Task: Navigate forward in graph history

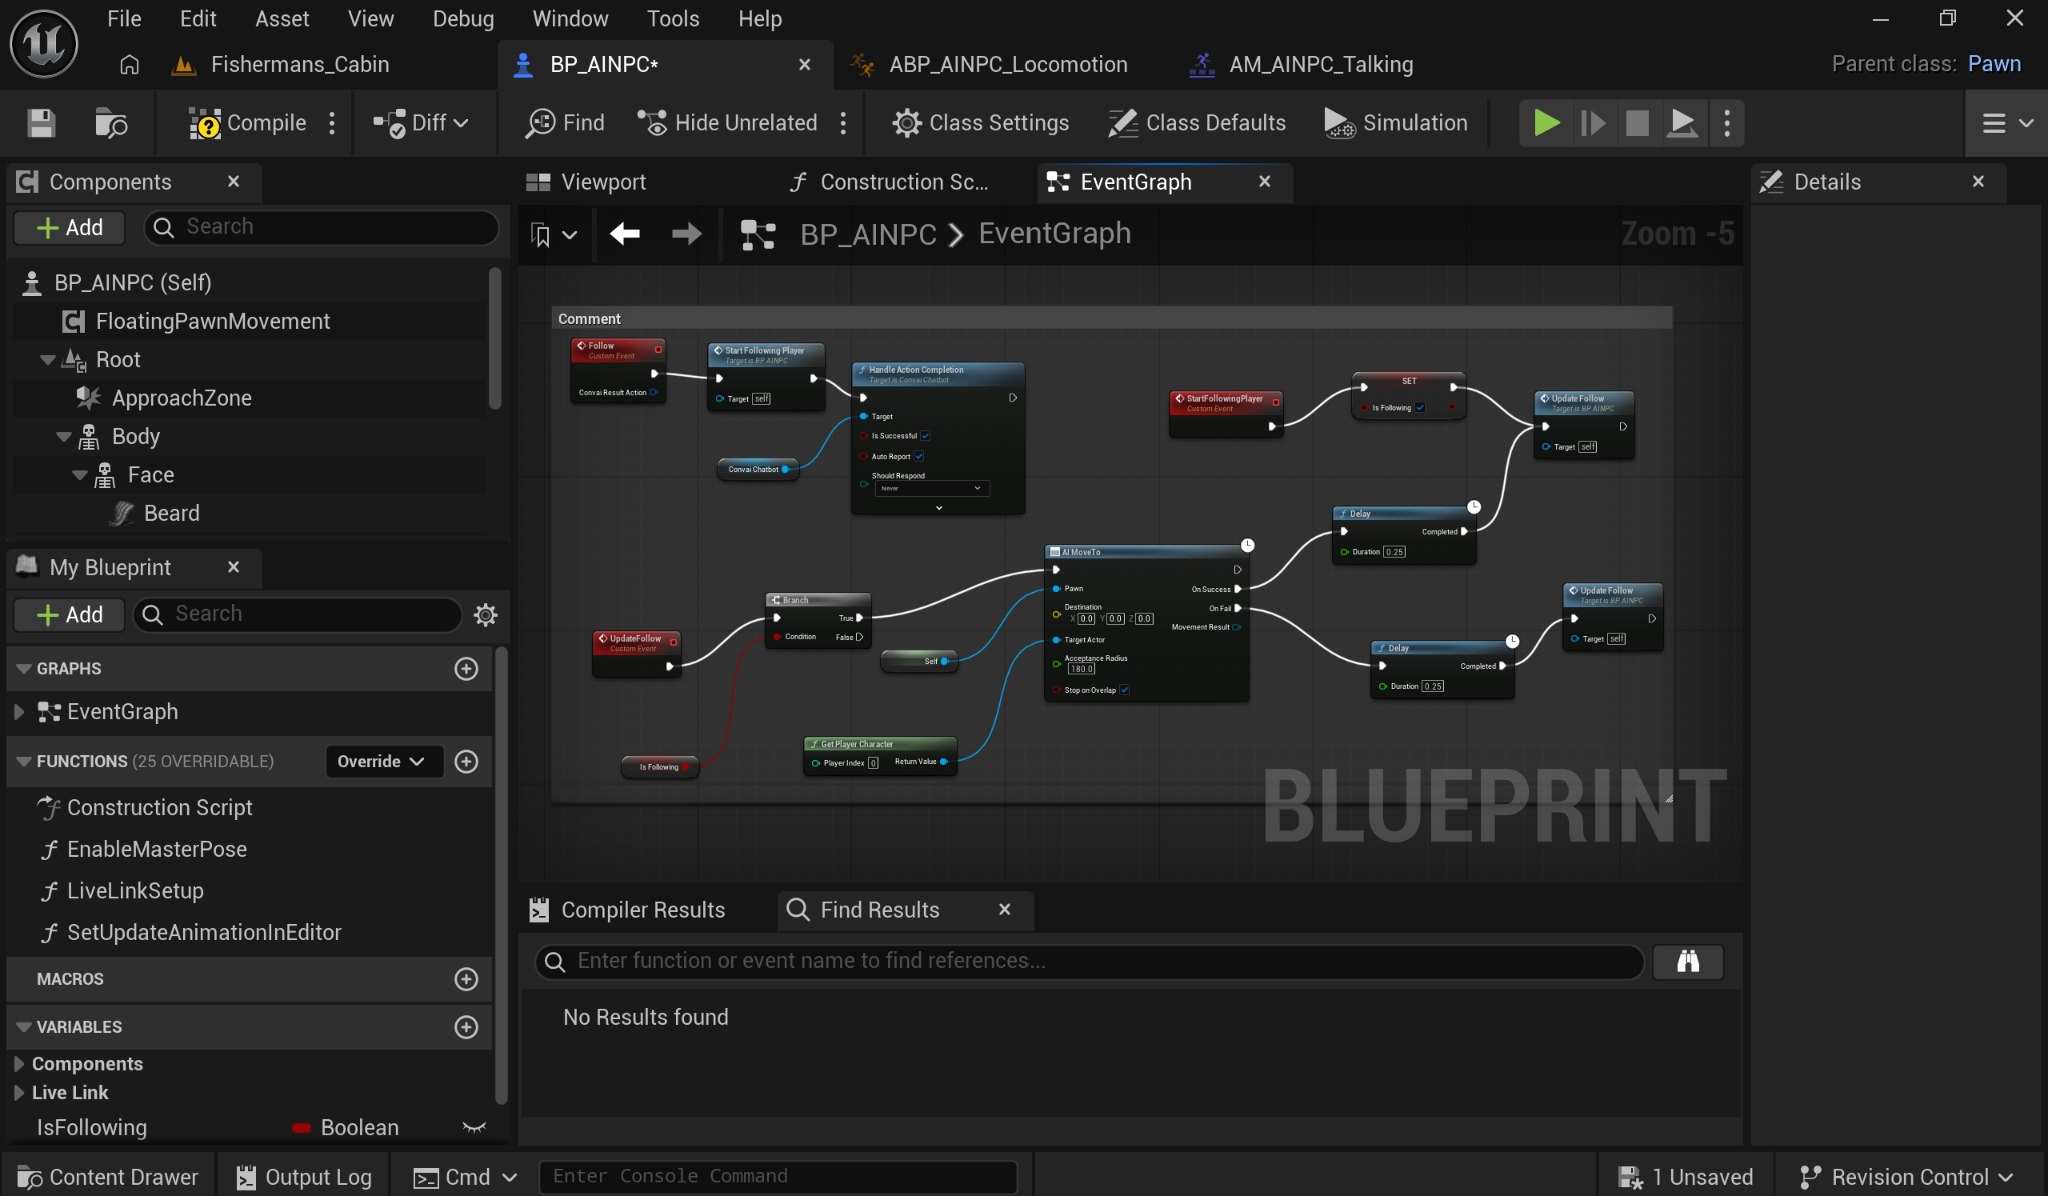Action: tap(686, 234)
